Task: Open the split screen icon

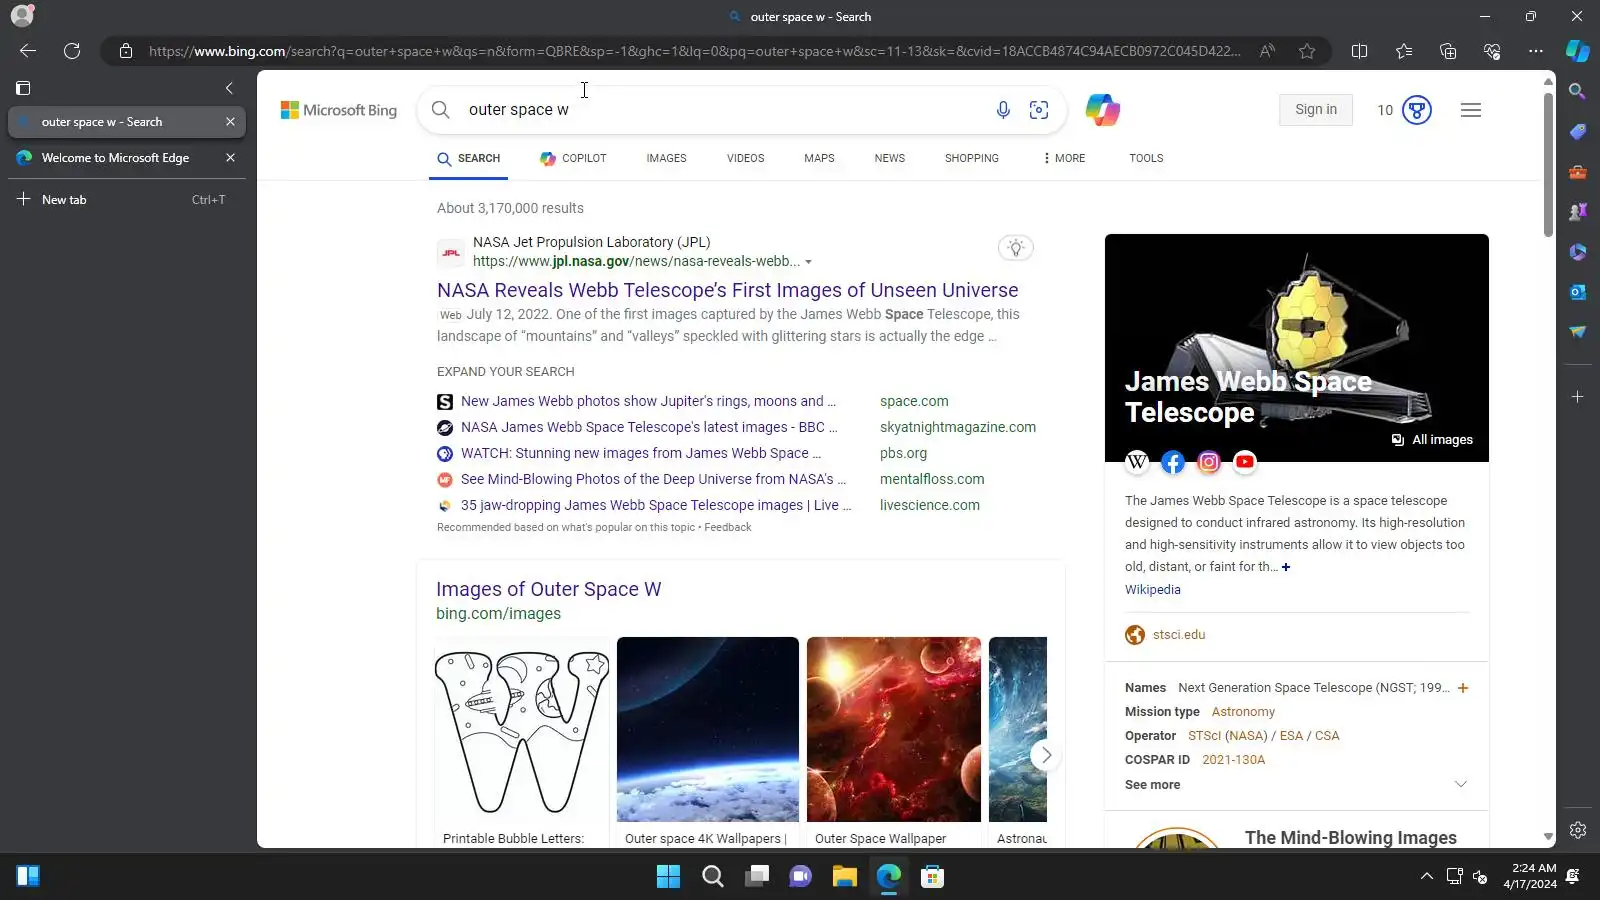Action: [1359, 51]
